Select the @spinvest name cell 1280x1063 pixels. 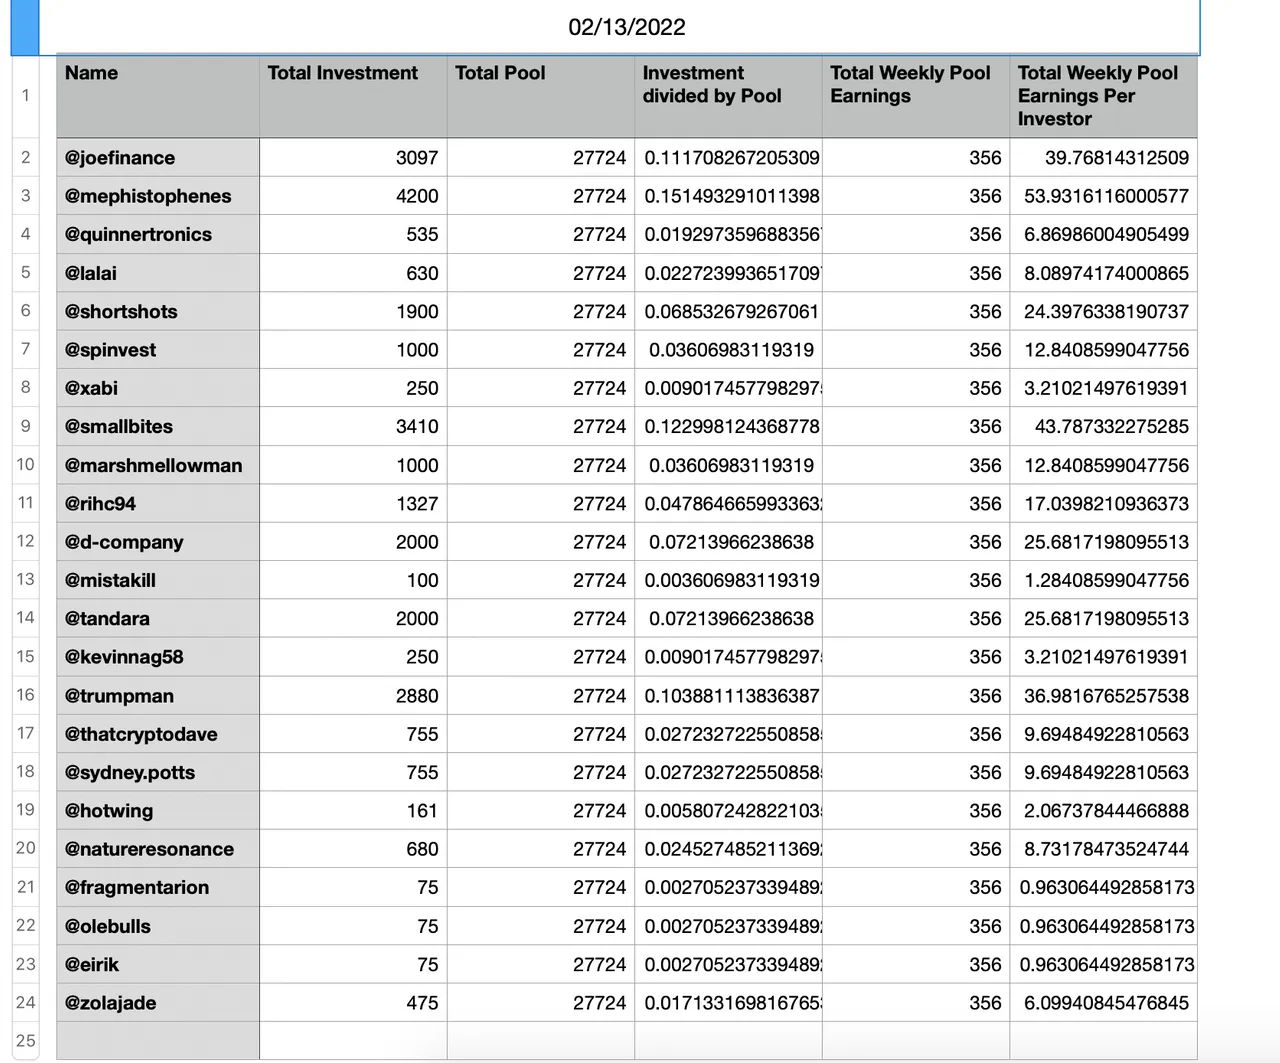click(x=158, y=350)
